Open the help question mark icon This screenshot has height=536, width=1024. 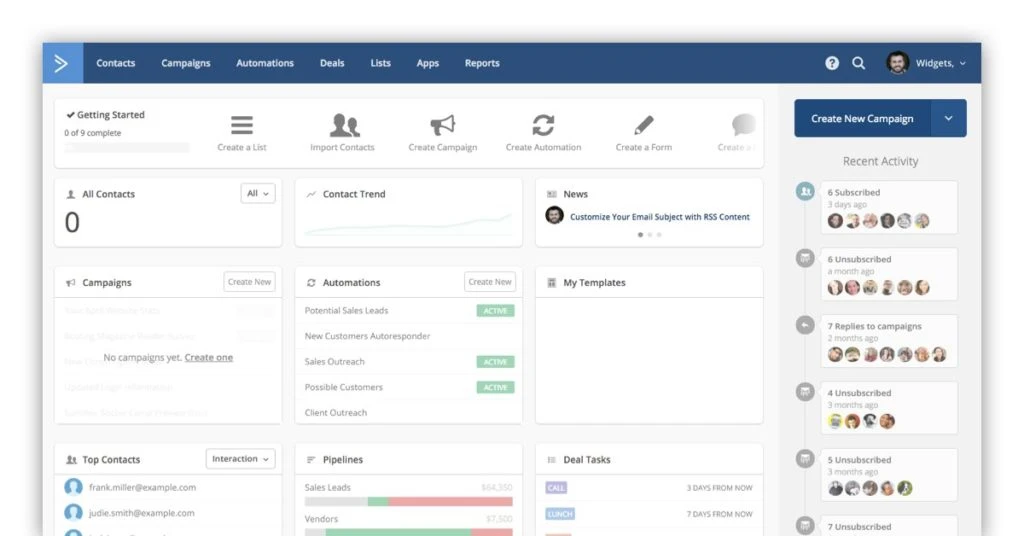pos(831,63)
